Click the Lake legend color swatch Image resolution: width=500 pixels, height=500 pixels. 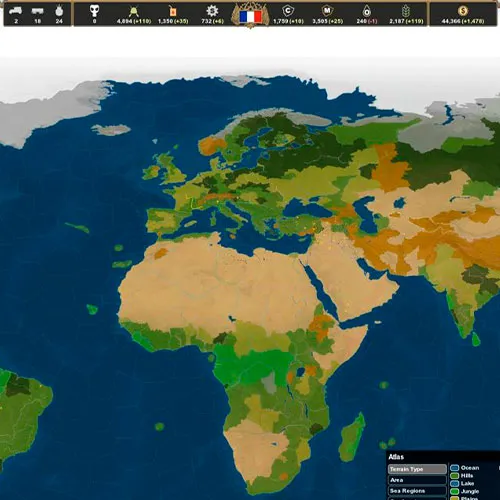[x=454, y=483]
